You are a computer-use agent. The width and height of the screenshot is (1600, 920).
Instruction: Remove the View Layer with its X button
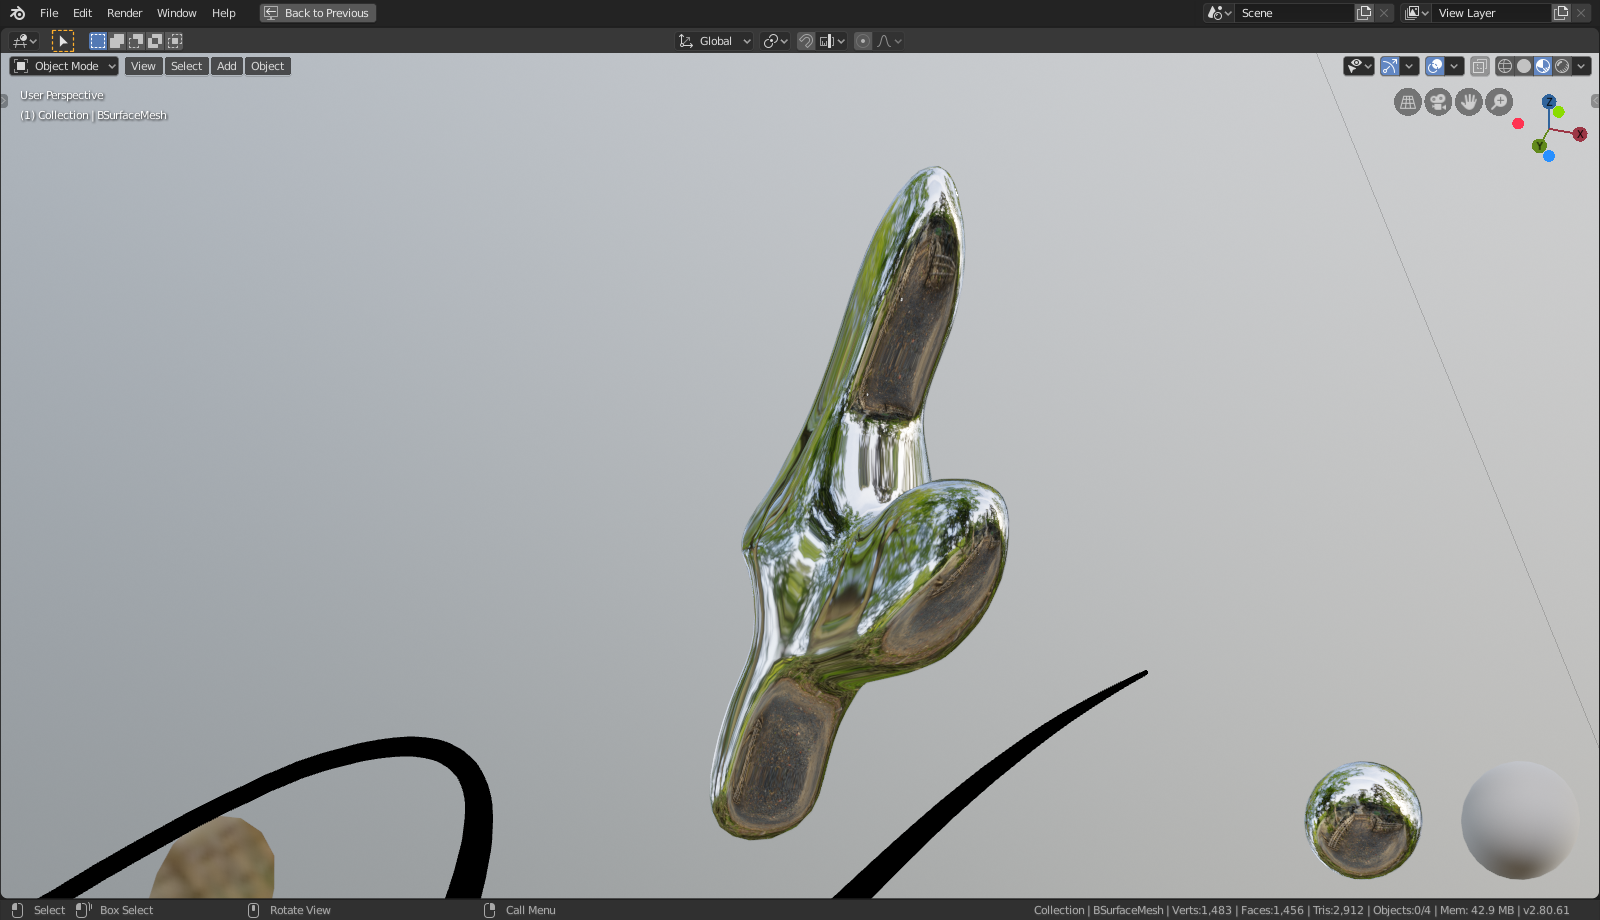1581,13
